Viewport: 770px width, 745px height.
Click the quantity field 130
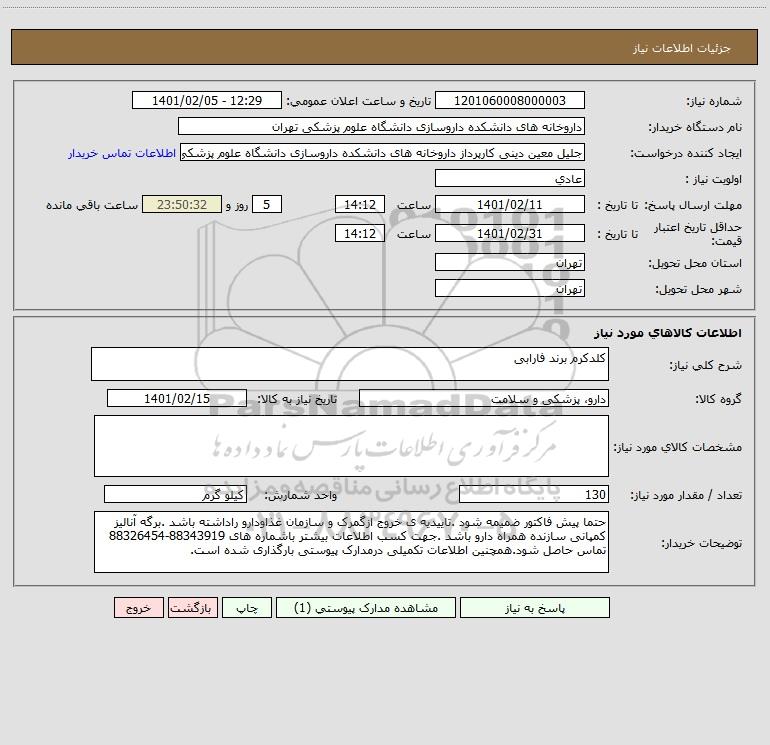click(x=534, y=495)
